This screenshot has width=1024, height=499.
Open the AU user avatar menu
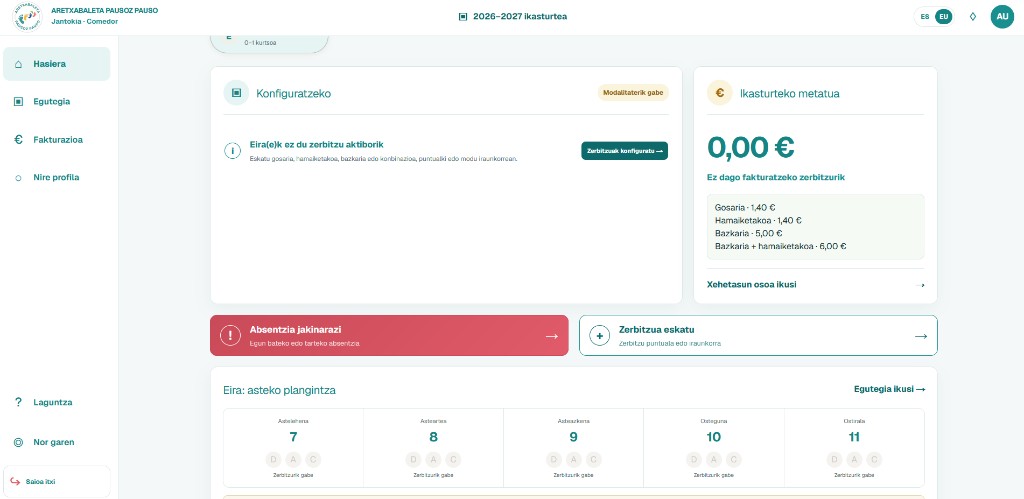point(1002,16)
